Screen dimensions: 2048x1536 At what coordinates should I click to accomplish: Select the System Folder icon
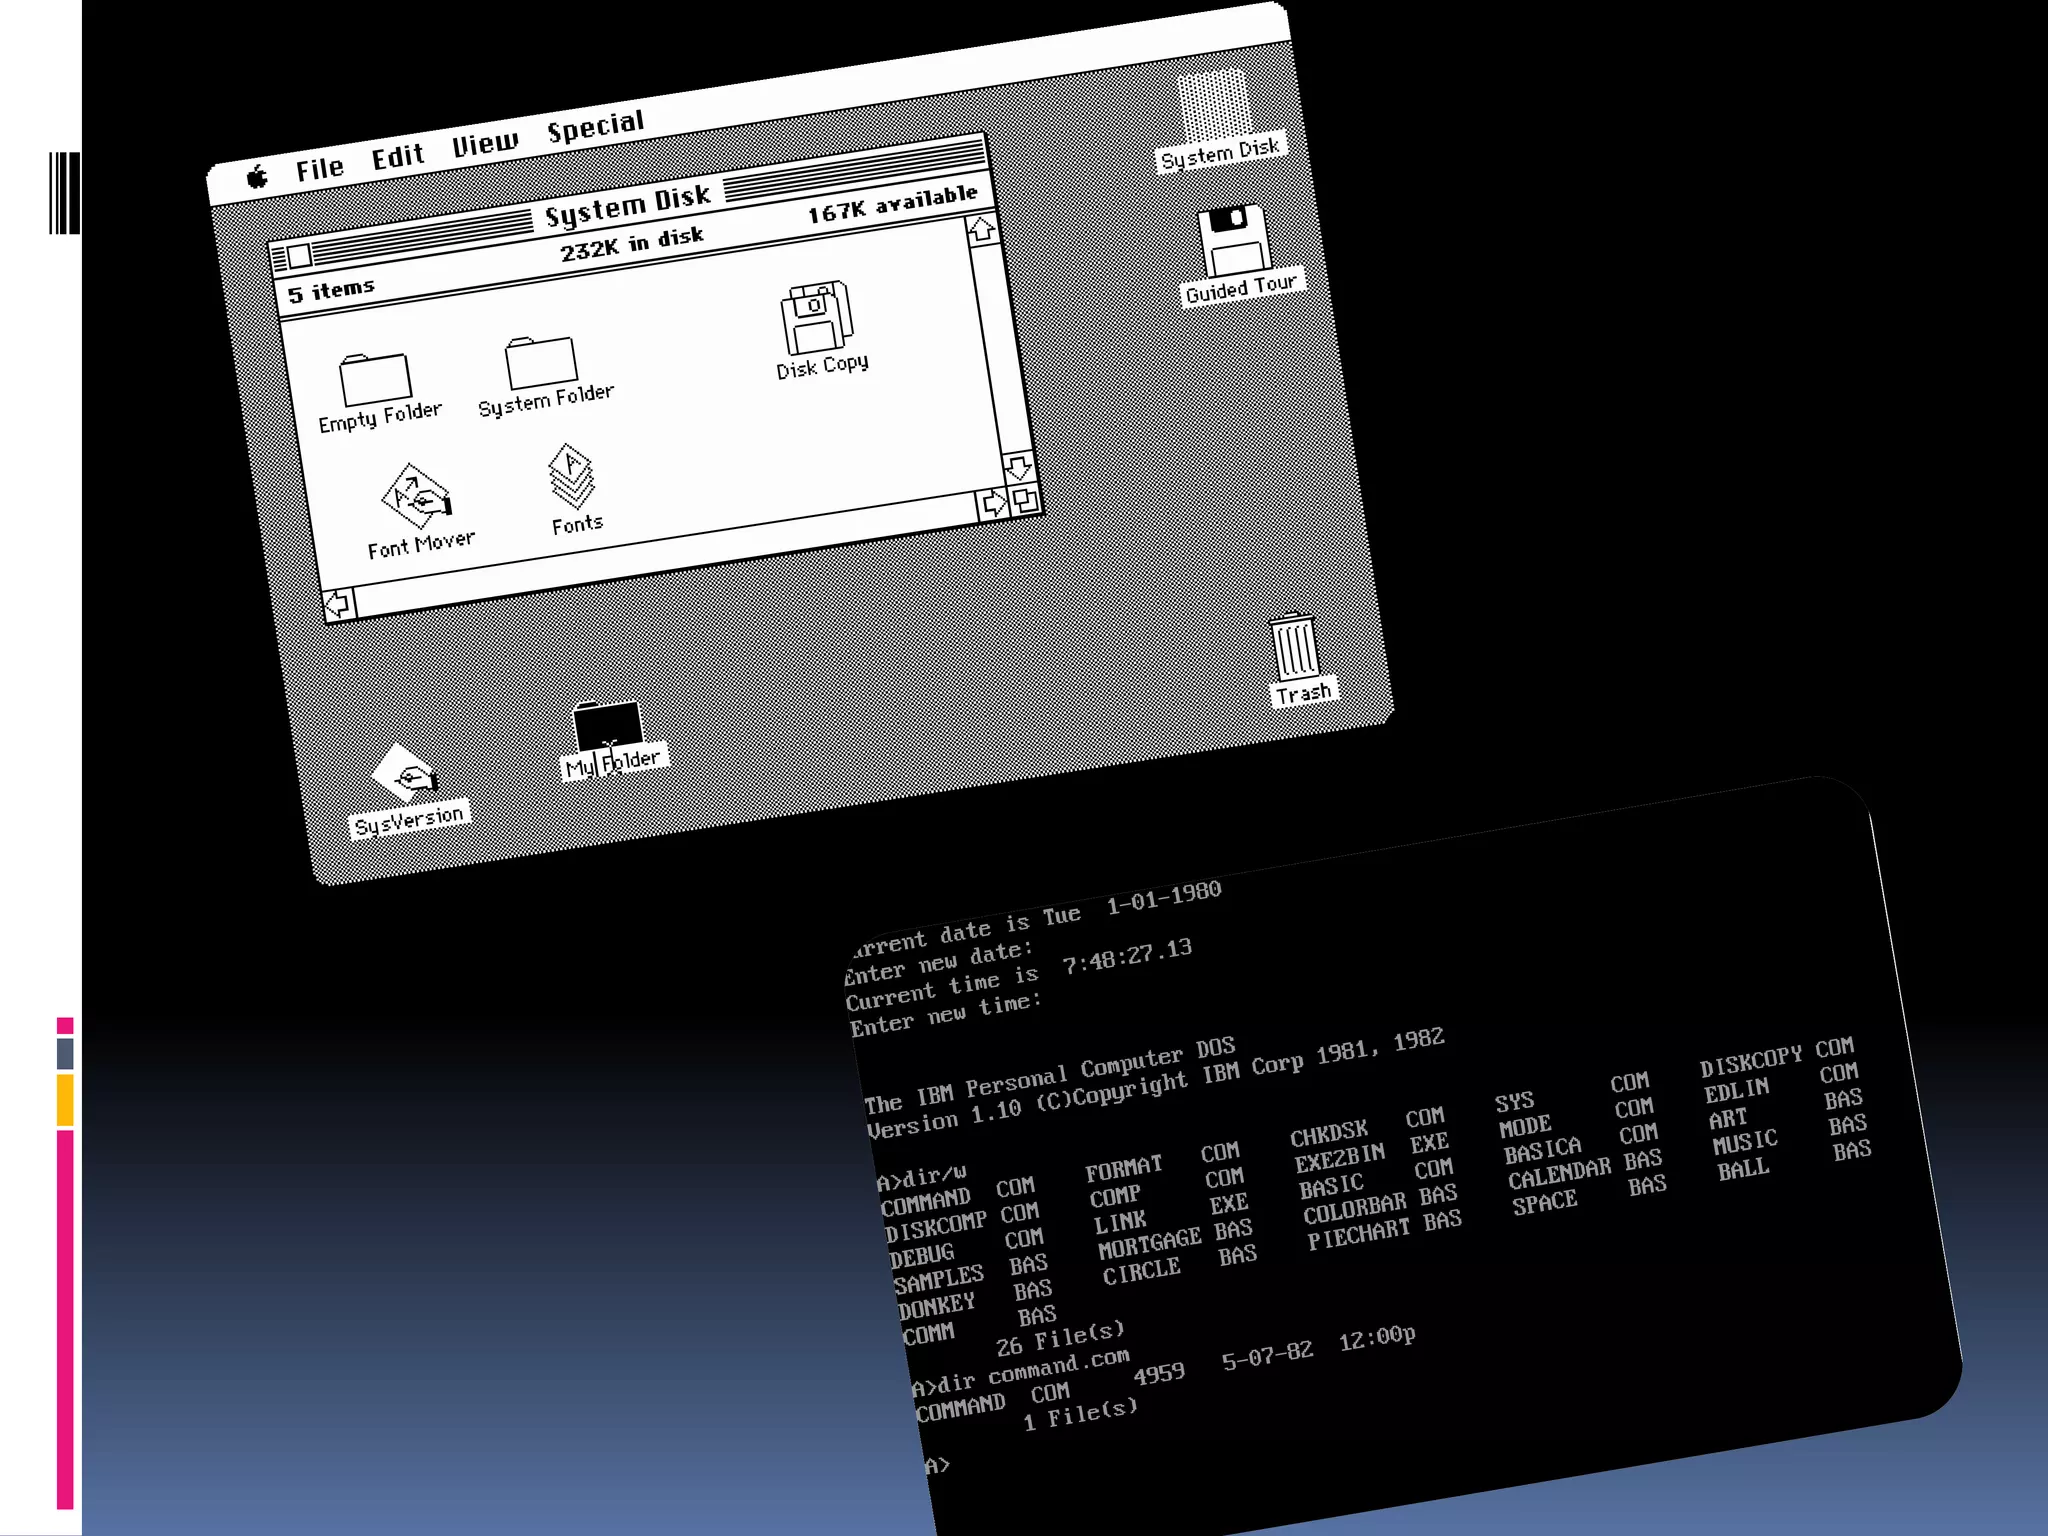click(541, 363)
